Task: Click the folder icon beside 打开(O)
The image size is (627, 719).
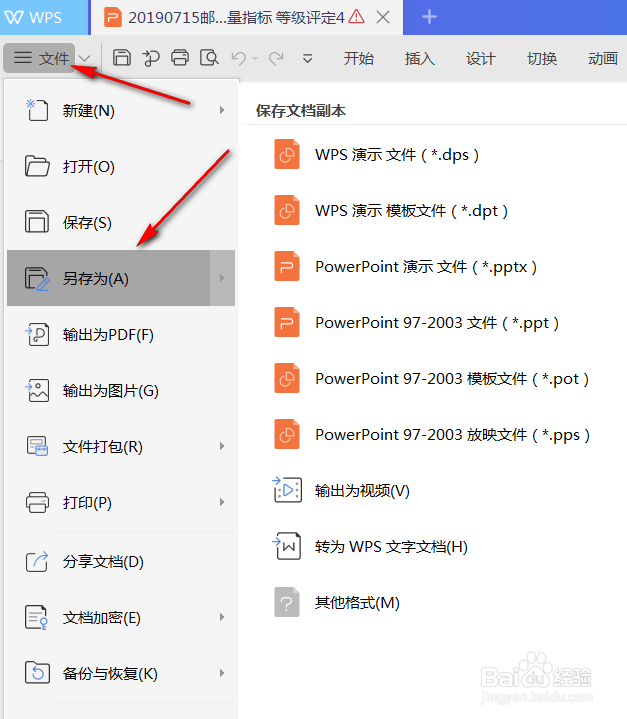Action: pyautogui.click(x=37, y=166)
